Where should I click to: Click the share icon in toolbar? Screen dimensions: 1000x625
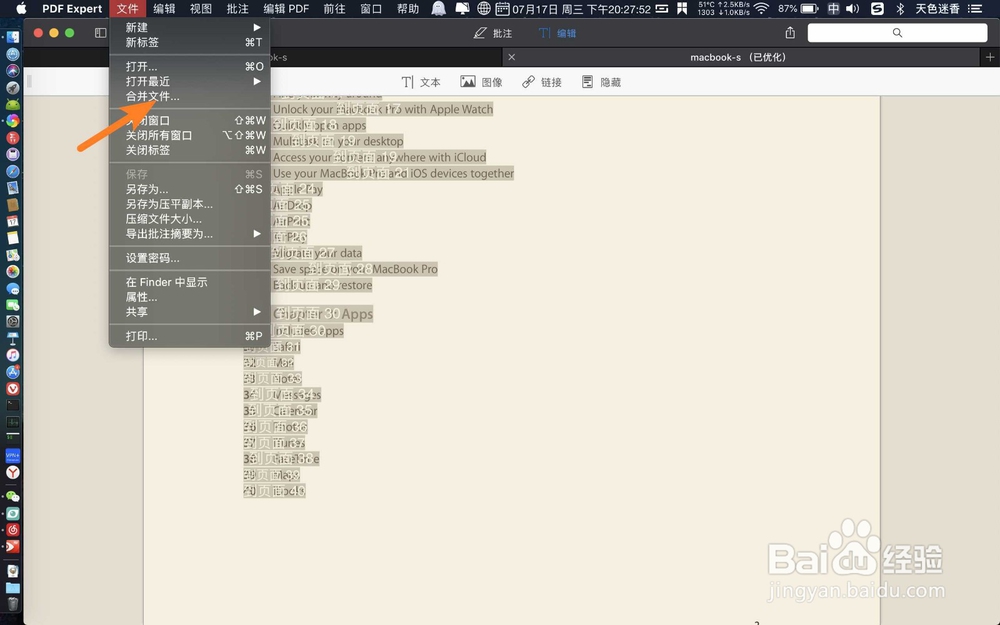[x=790, y=33]
